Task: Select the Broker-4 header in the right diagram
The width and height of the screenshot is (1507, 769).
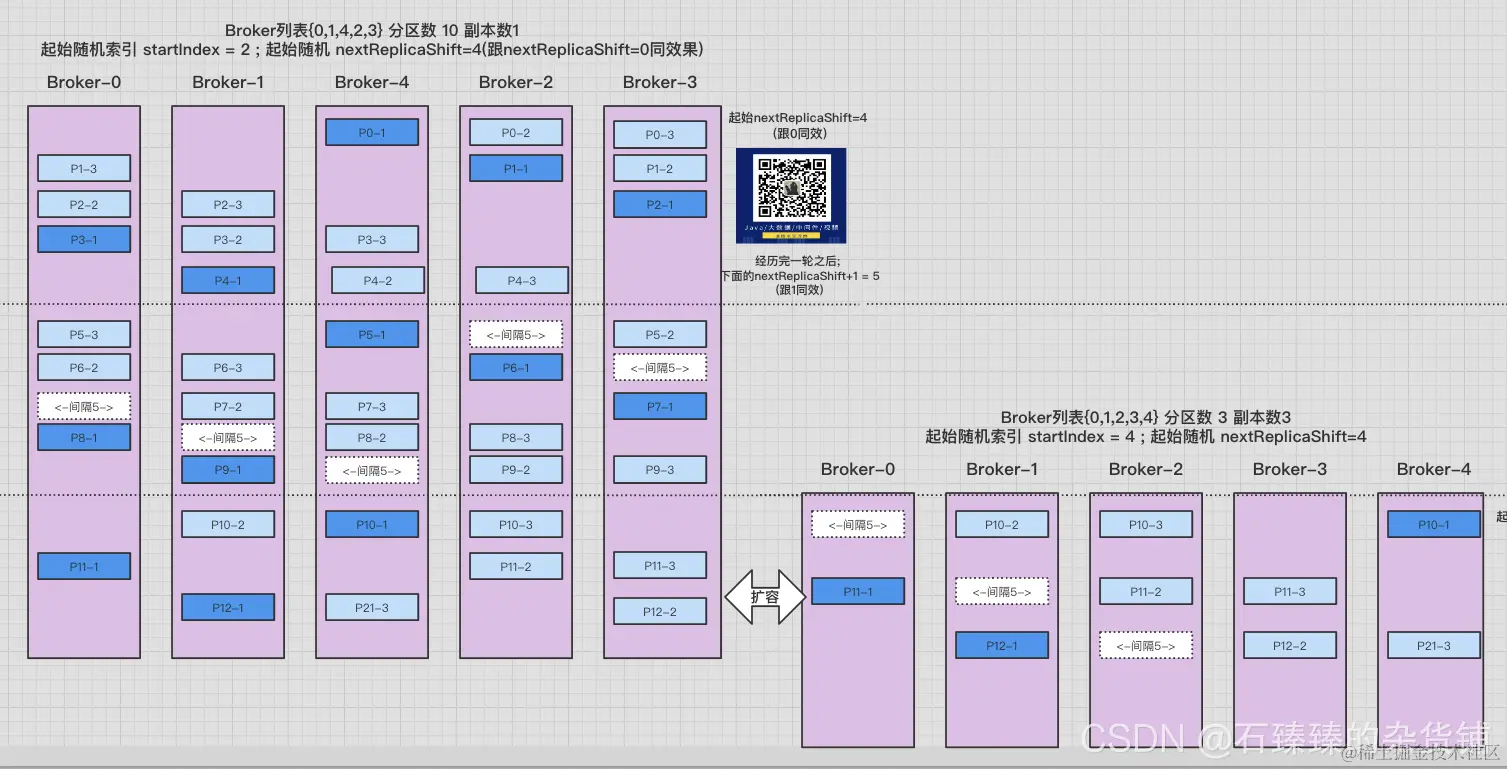Action: [1433, 468]
